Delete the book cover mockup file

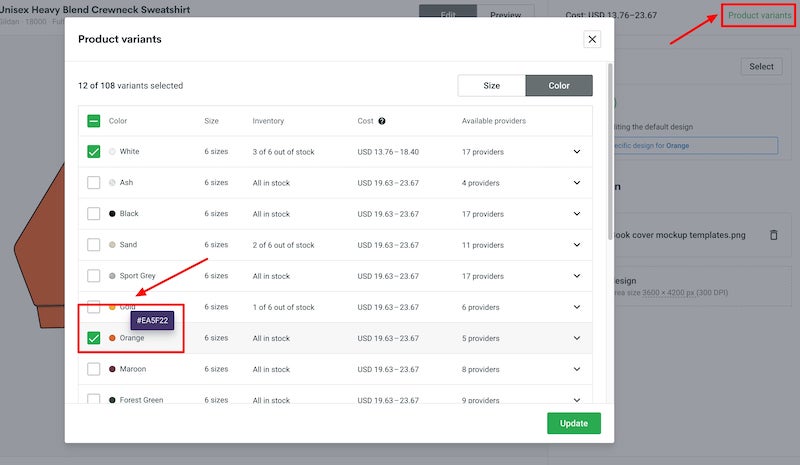pos(773,235)
